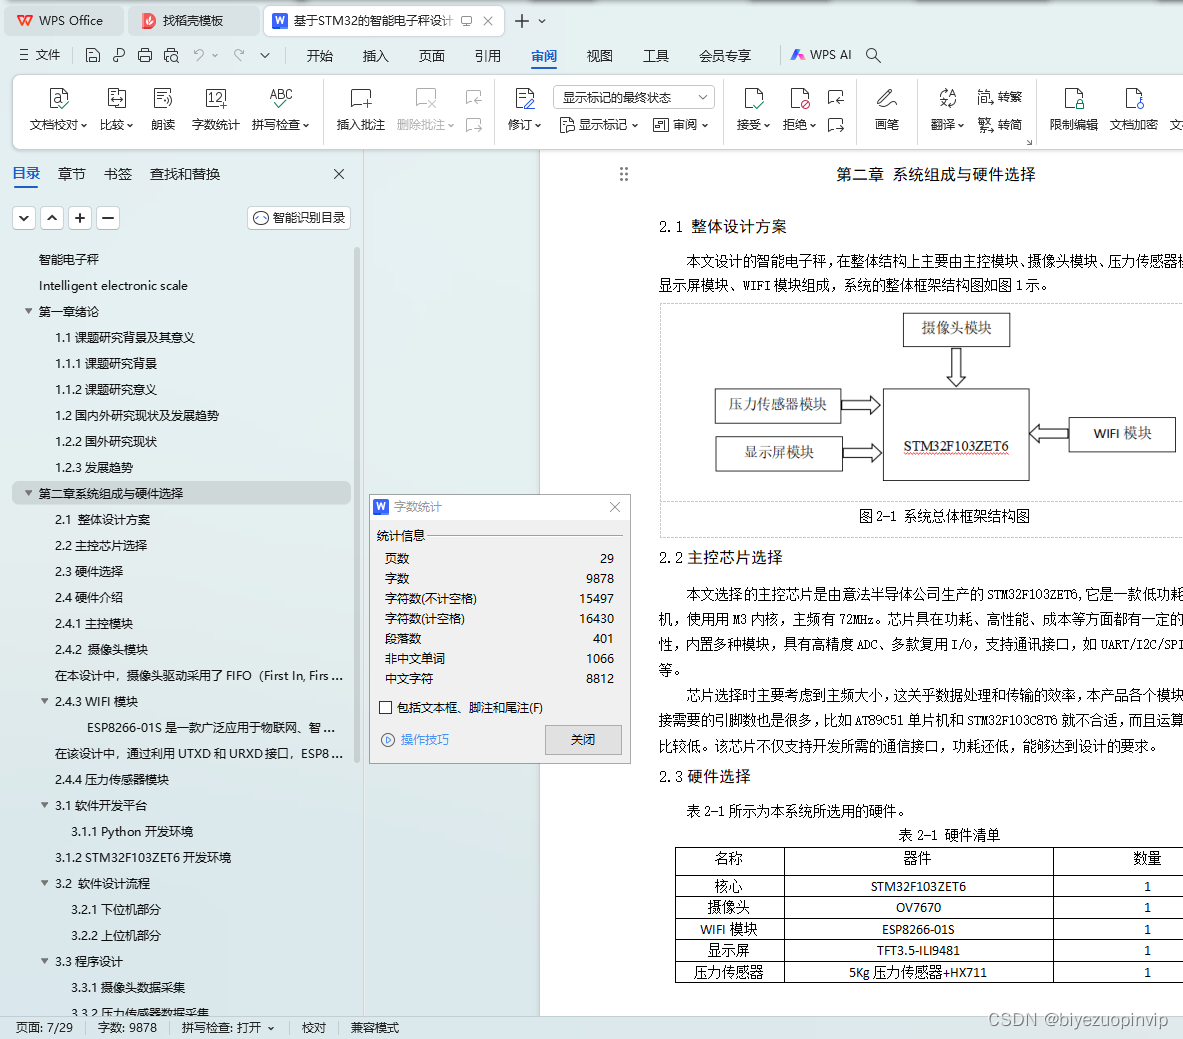Click the 智能识别目录 button
Screen dimensions: 1183x1039
tap(299, 218)
